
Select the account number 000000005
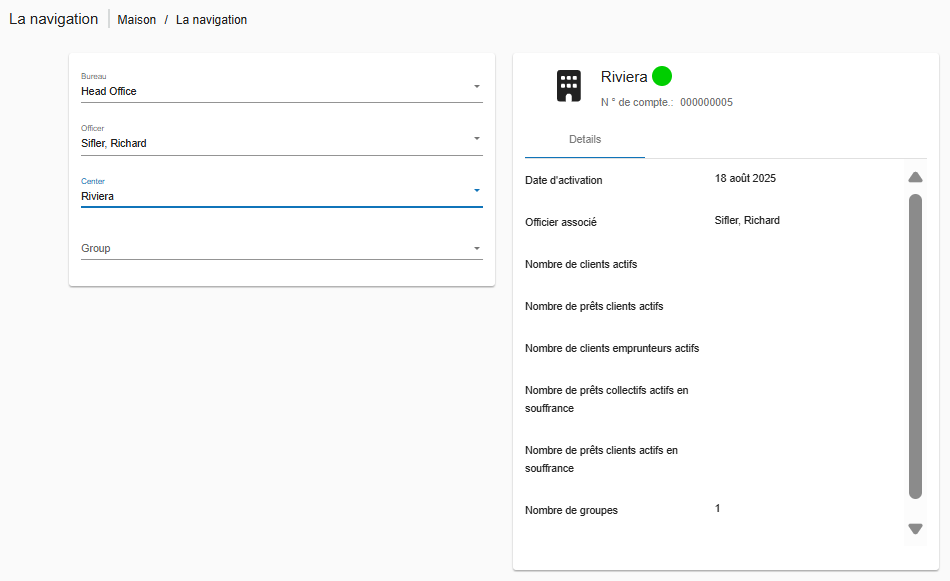coord(706,103)
